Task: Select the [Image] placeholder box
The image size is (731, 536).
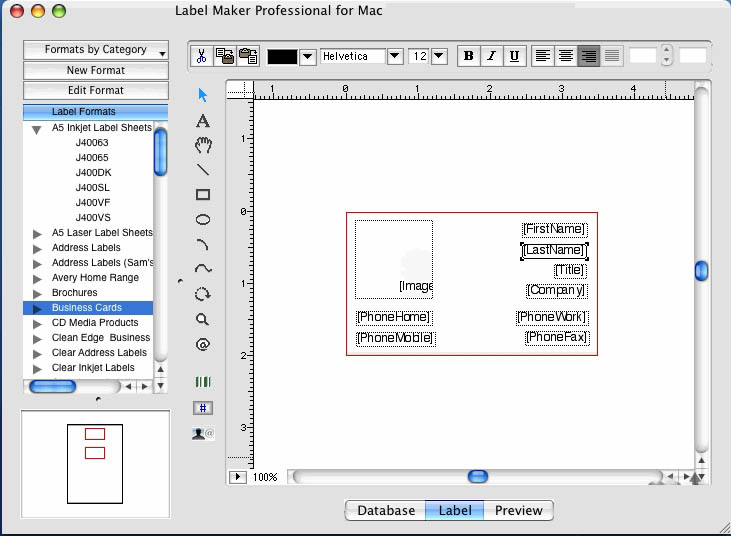Action: coord(394,259)
